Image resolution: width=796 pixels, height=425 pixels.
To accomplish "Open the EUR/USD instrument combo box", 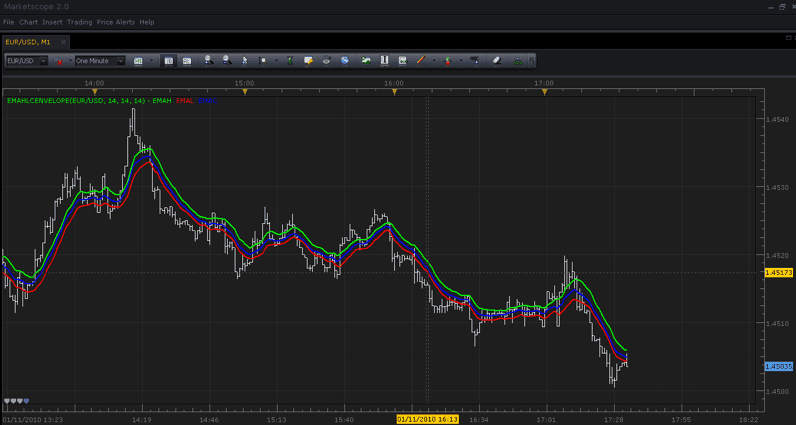I will pyautogui.click(x=26, y=61).
